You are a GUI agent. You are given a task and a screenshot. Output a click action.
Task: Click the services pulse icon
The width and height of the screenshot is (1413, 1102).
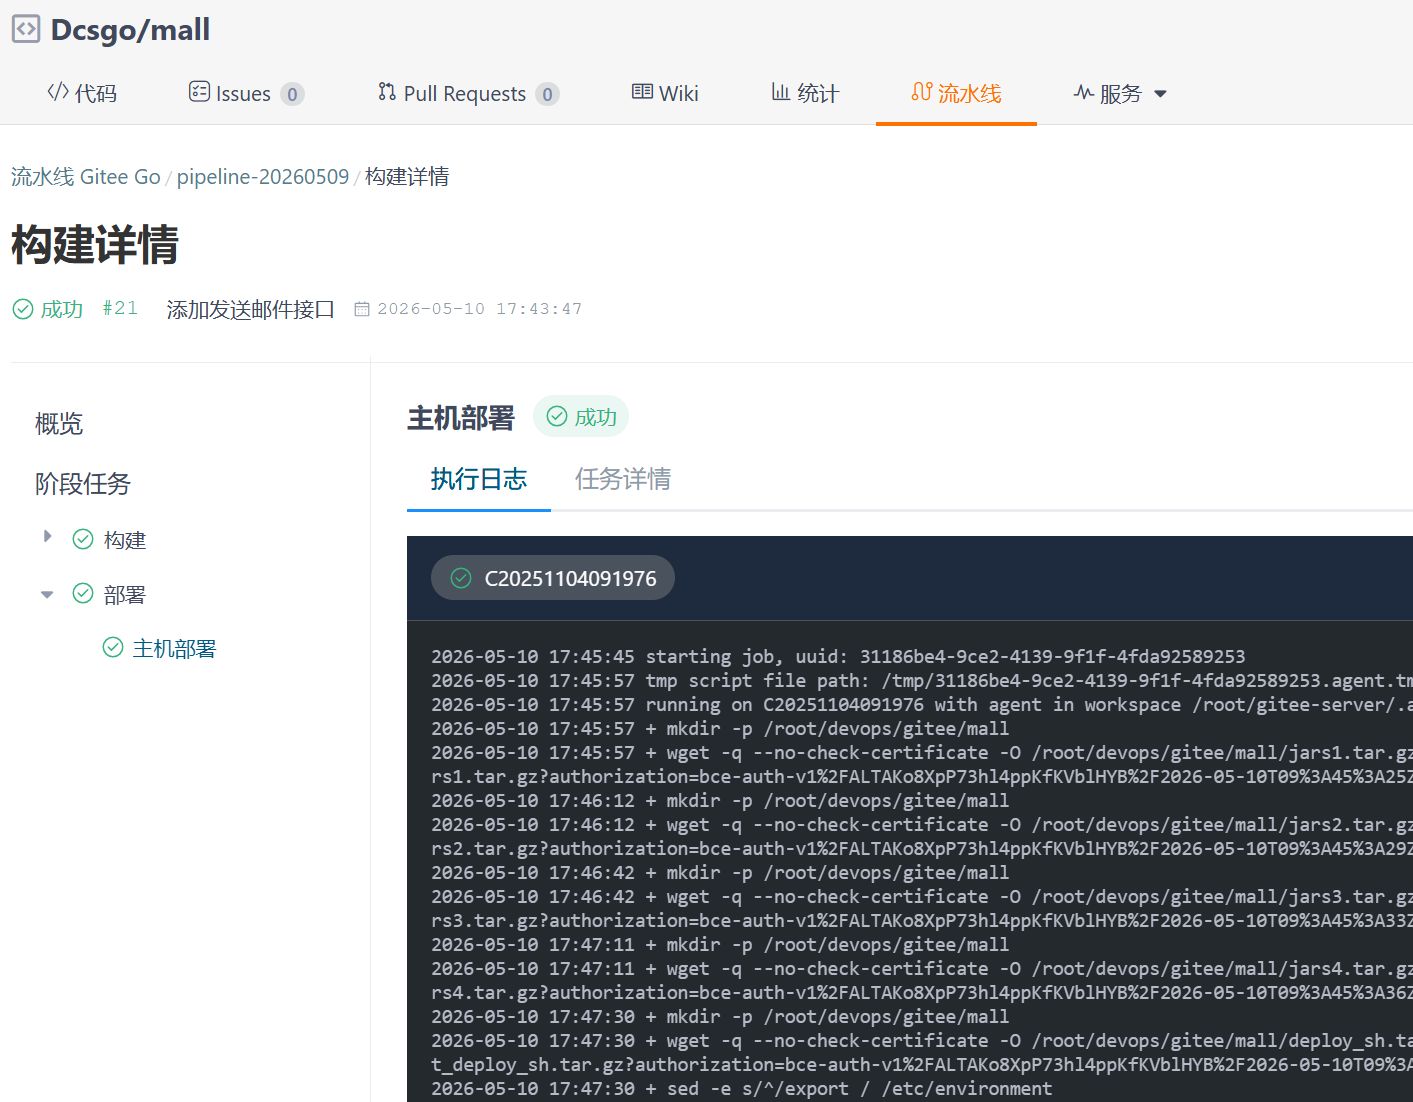(x=1083, y=93)
